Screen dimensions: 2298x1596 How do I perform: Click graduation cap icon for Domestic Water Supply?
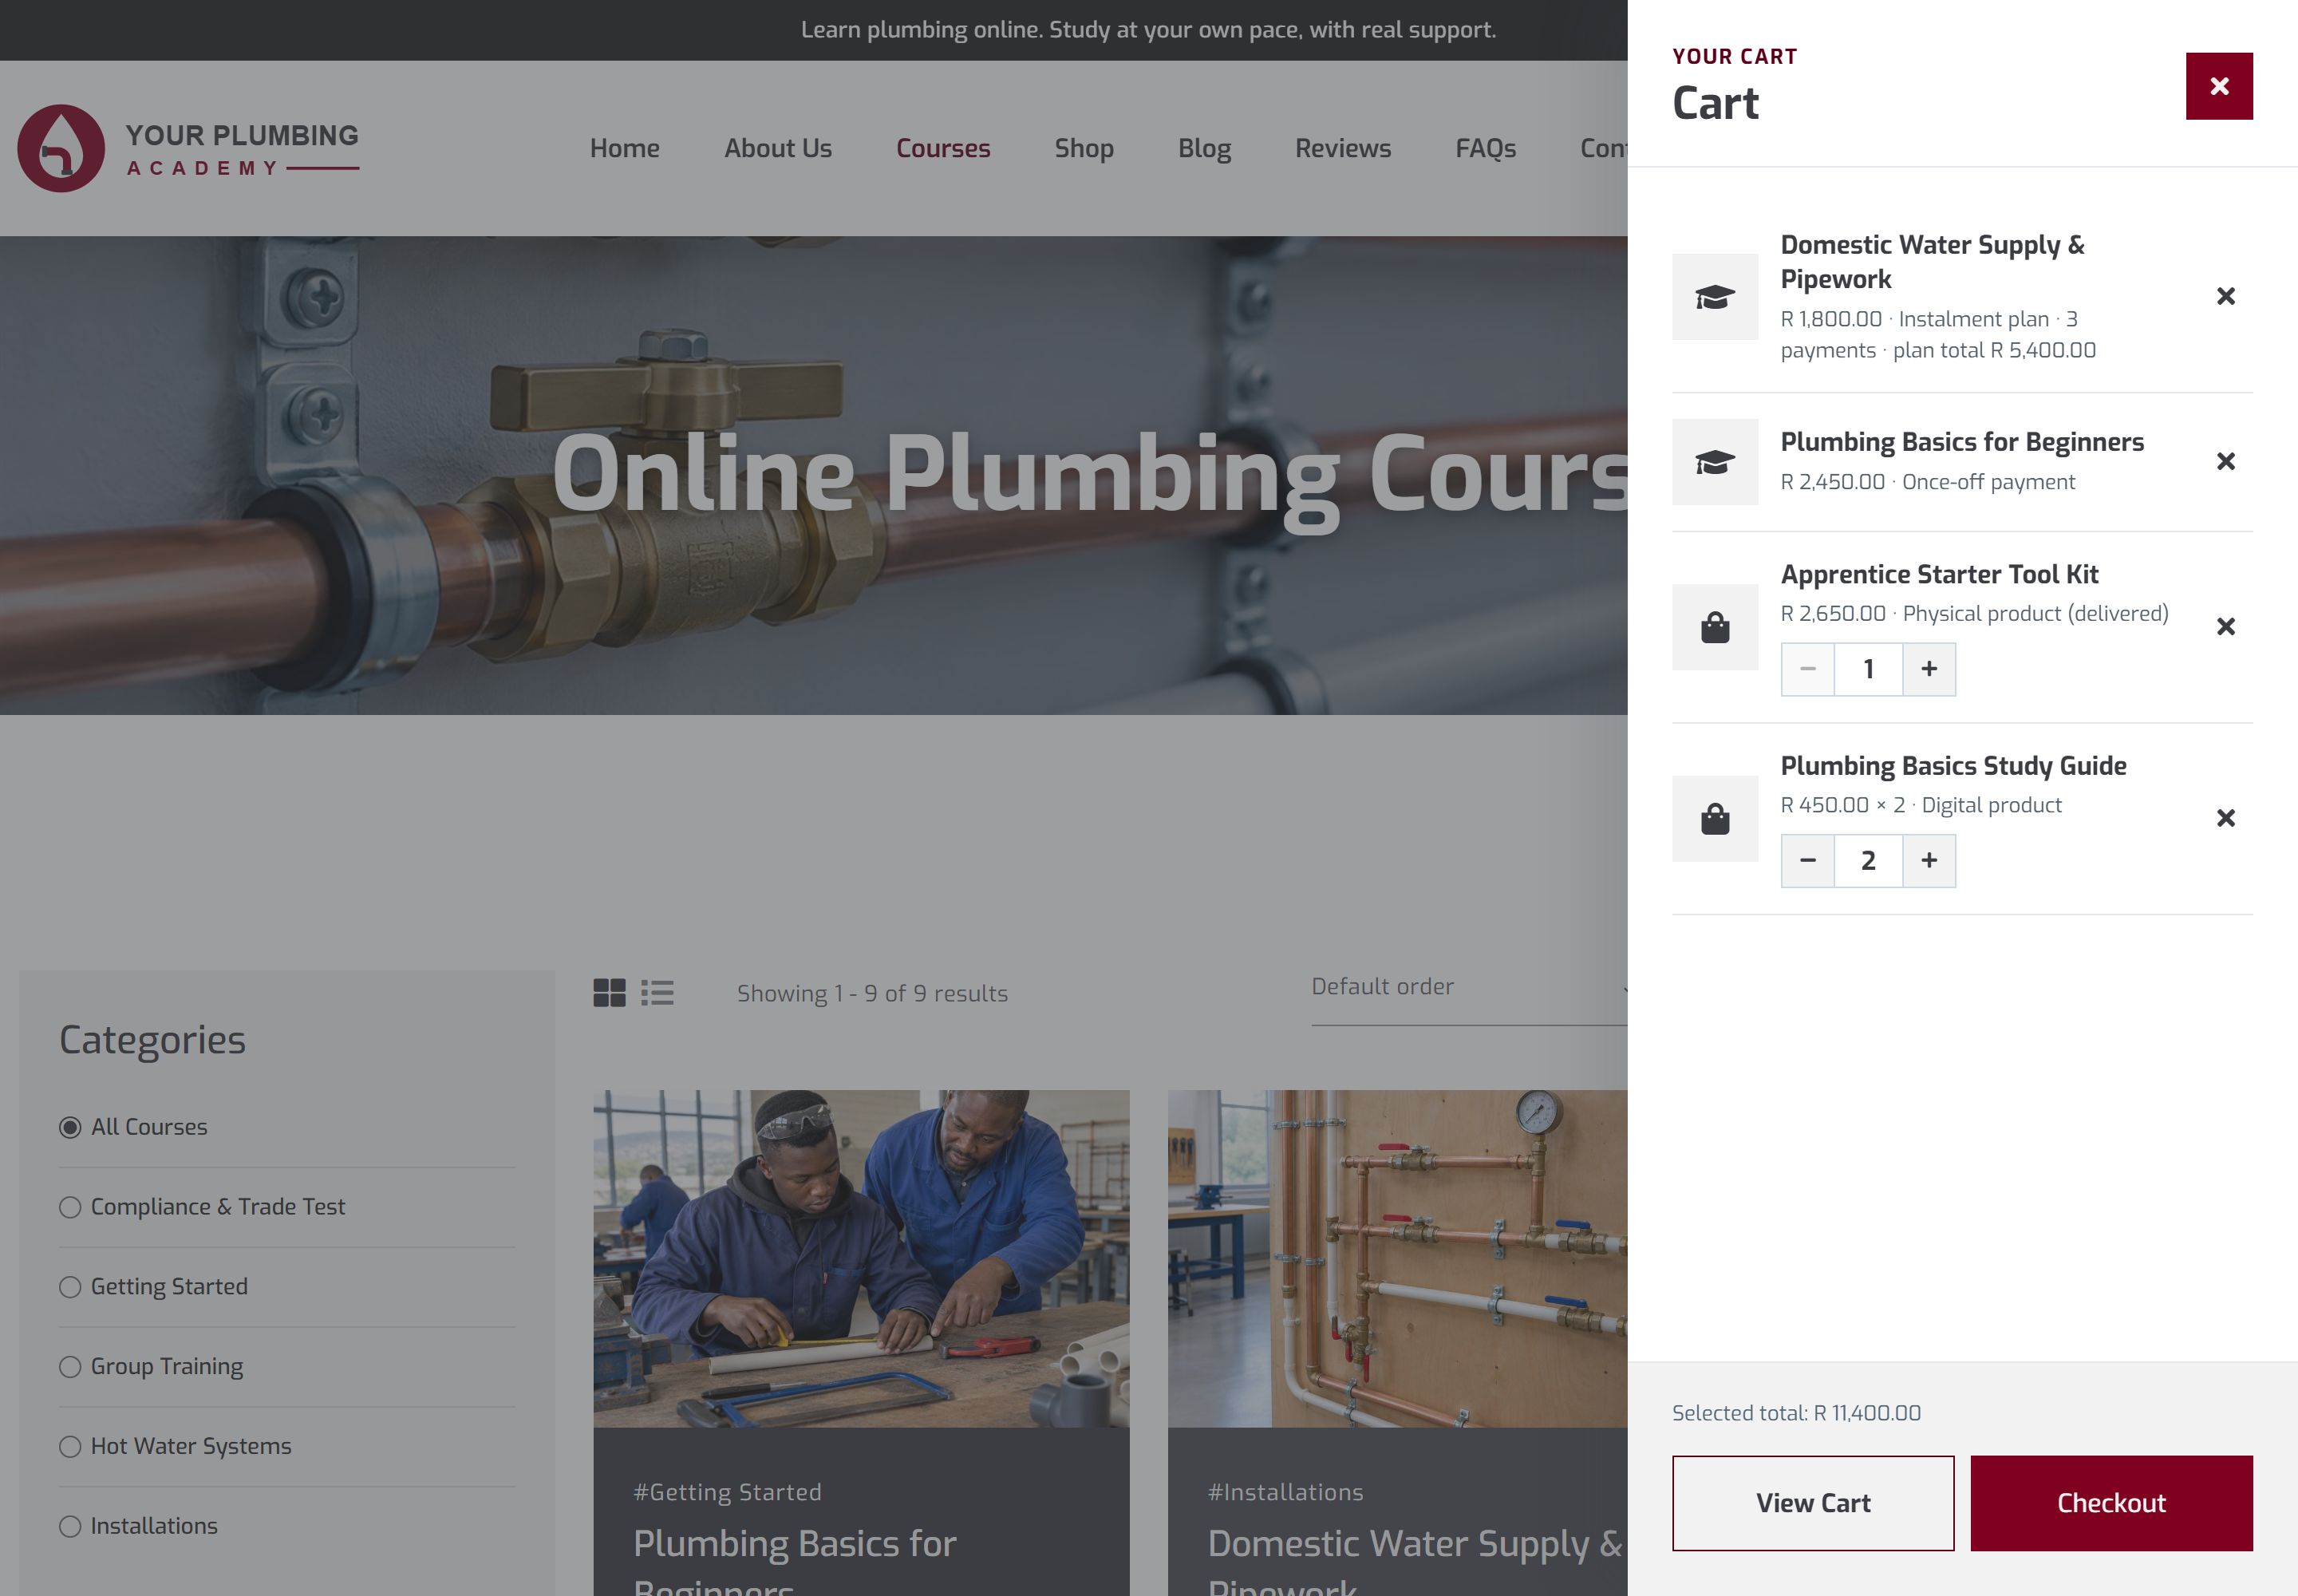point(1715,297)
